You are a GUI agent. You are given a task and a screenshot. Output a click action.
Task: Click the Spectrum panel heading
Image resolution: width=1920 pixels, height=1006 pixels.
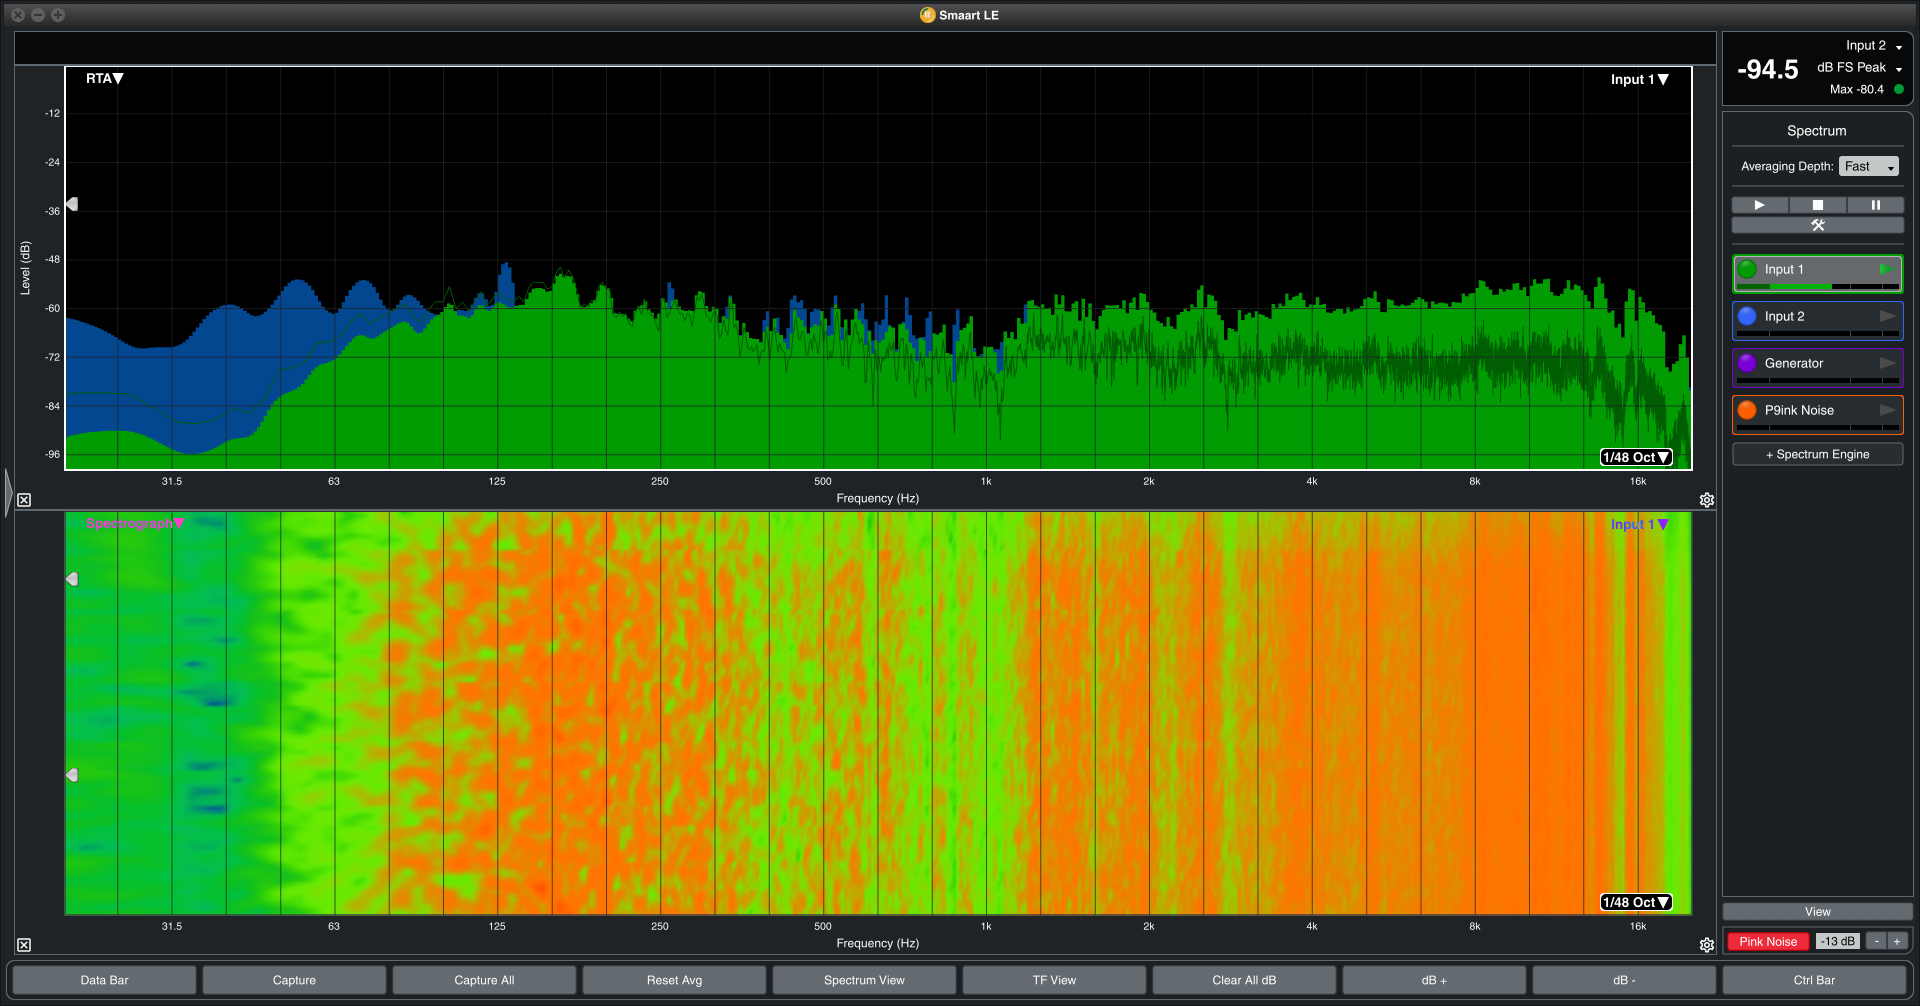(x=1816, y=131)
